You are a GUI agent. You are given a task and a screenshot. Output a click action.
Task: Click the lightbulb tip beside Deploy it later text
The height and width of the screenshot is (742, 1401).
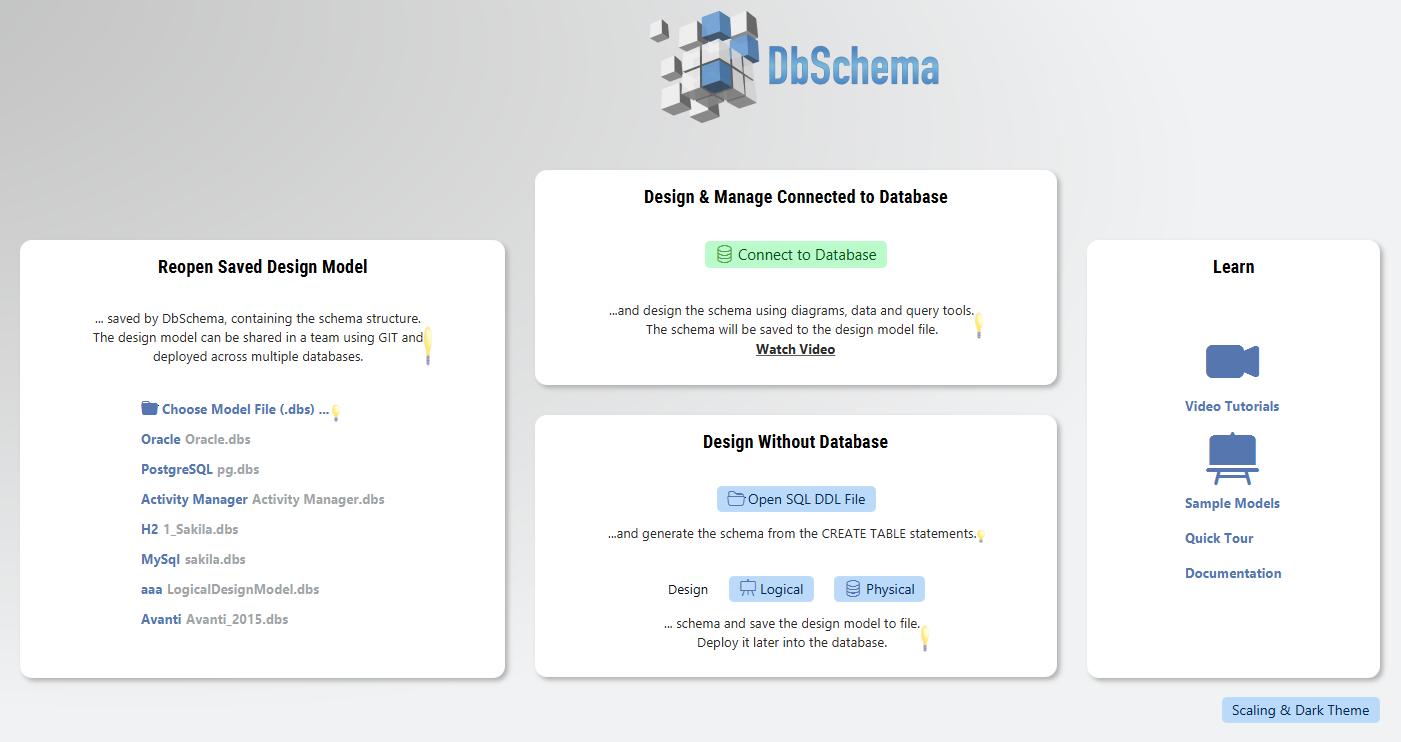pos(925,638)
